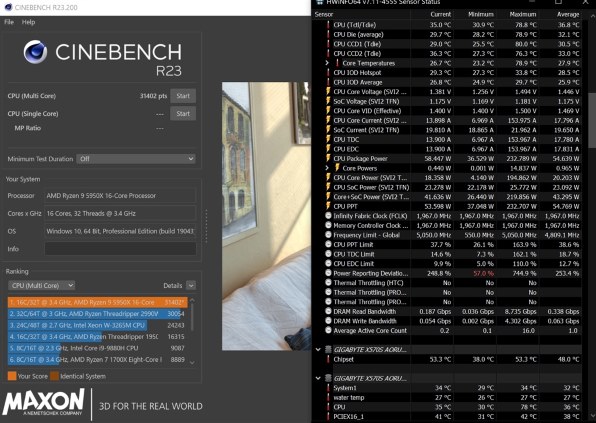Open the Help menu in Cinebench
Screen dimensions: 596x423
tap(28, 22)
